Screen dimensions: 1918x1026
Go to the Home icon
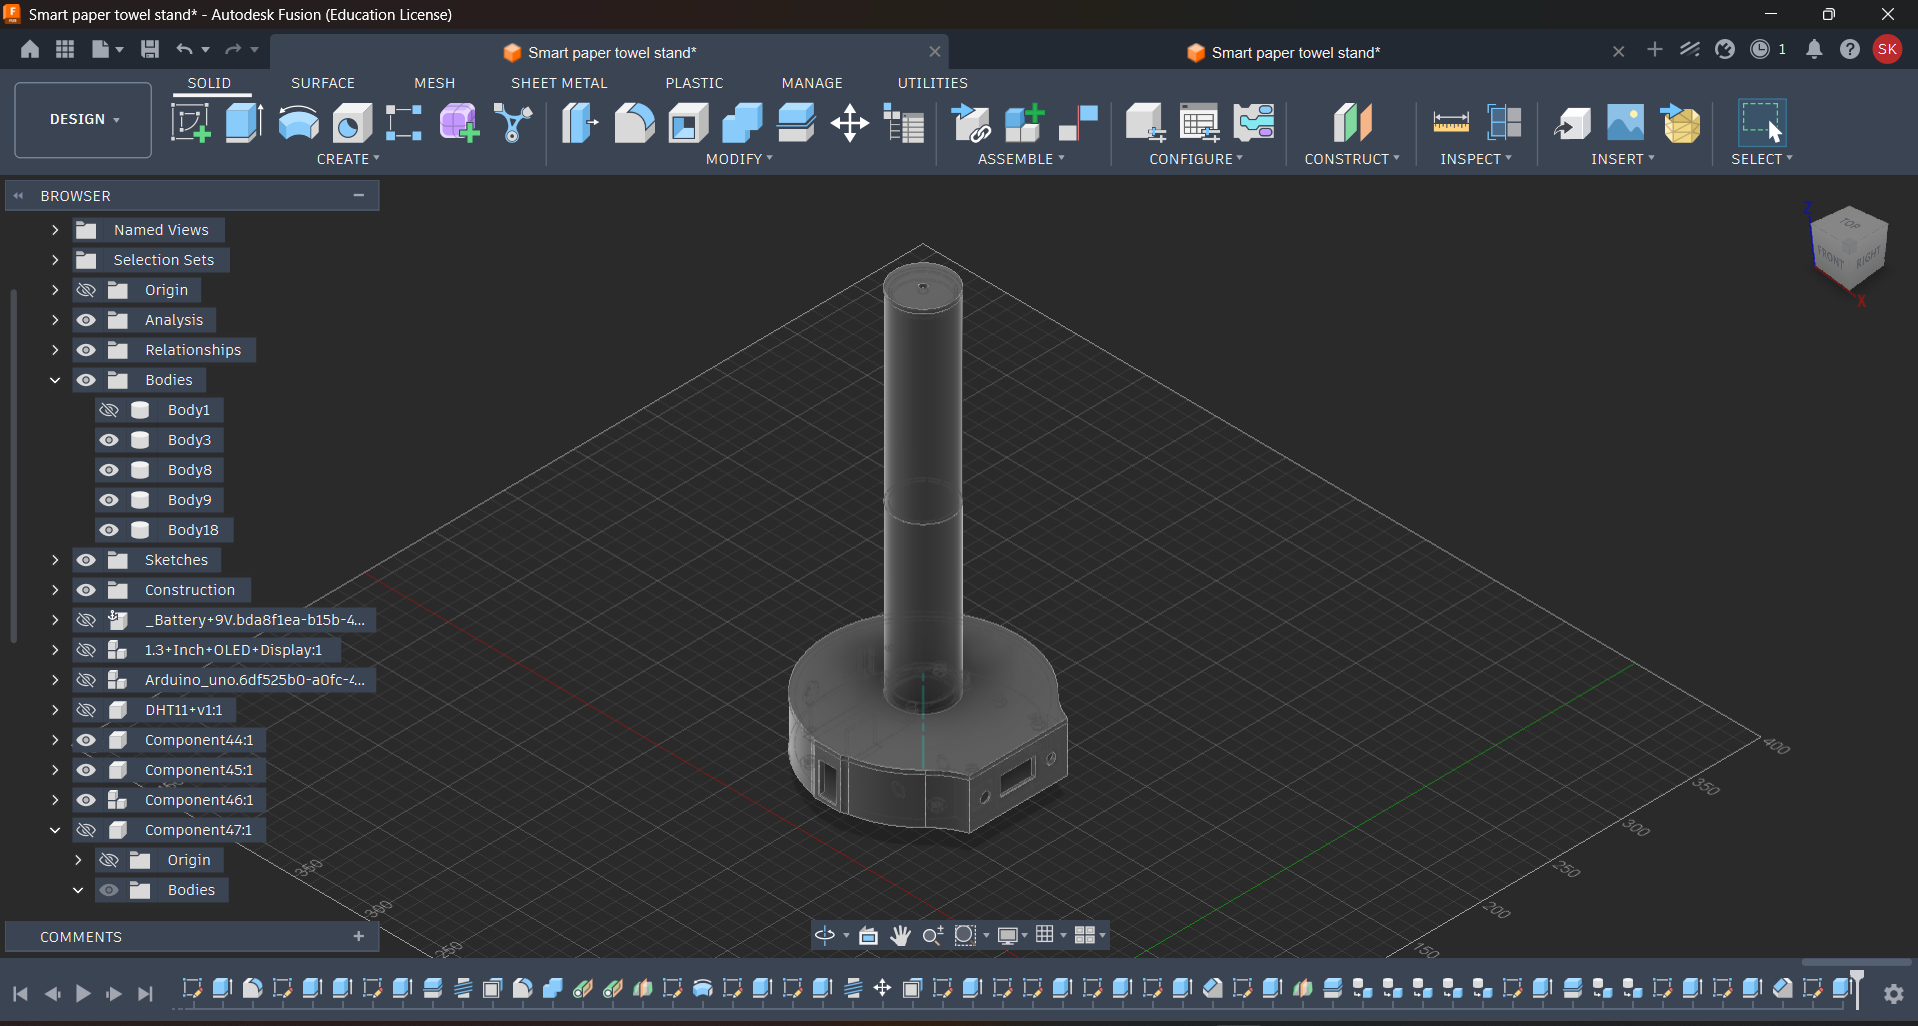pos(30,49)
